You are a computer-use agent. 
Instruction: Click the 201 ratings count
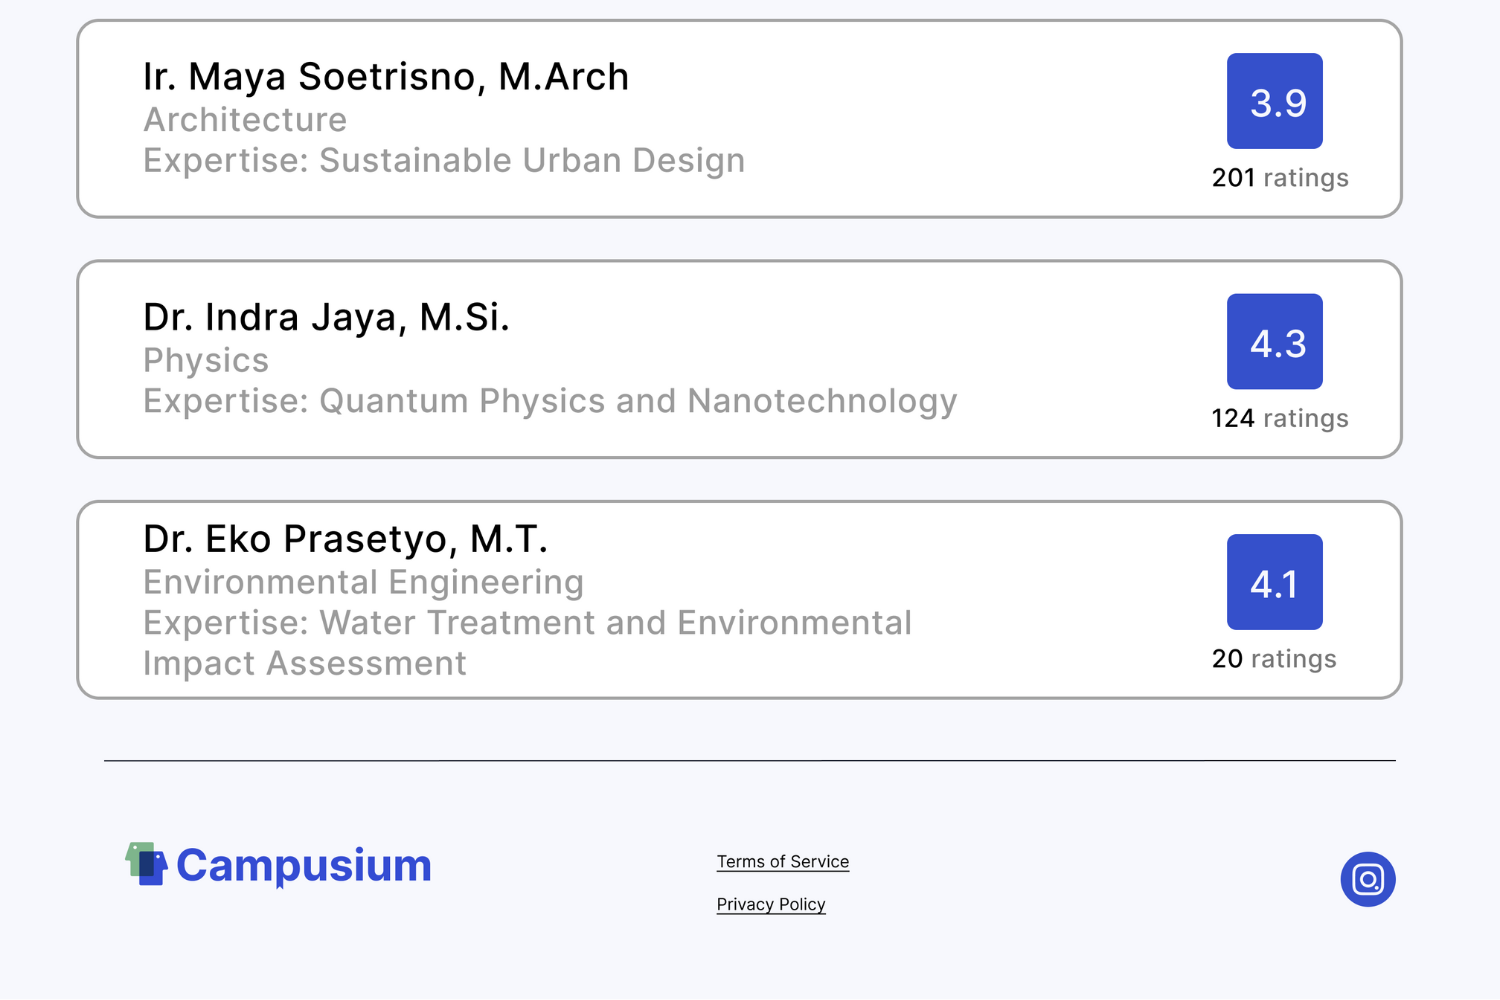[1279, 178]
